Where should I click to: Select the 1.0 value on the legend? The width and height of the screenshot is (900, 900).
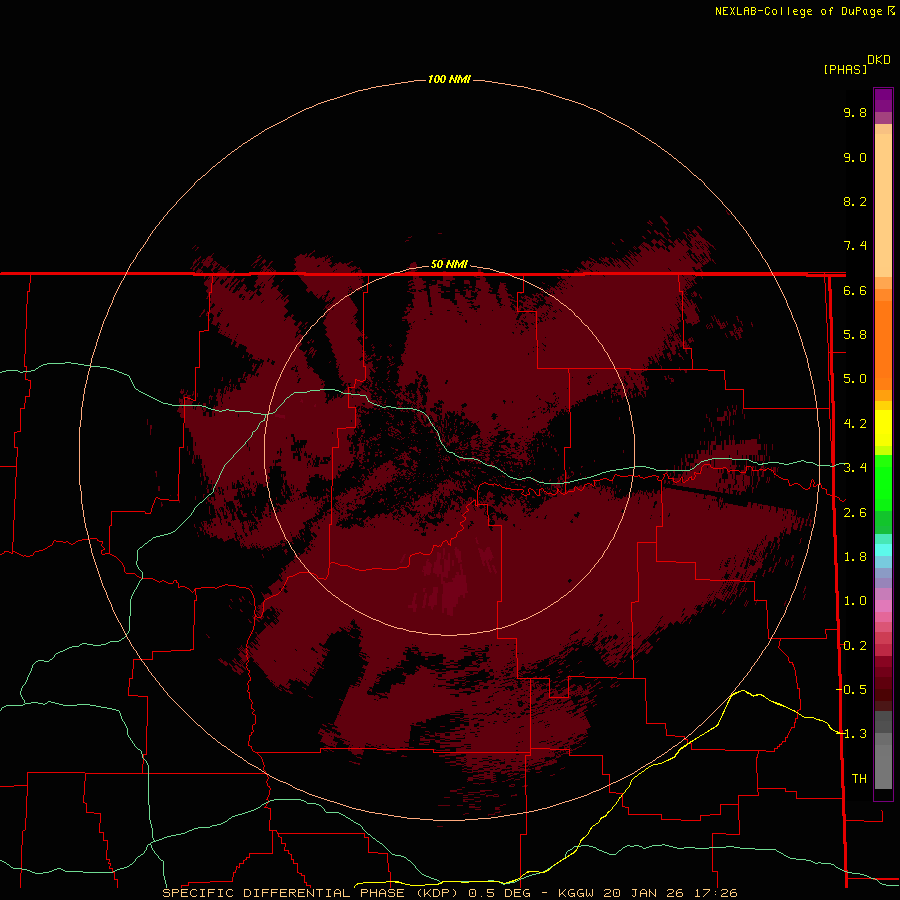click(x=855, y=601)
